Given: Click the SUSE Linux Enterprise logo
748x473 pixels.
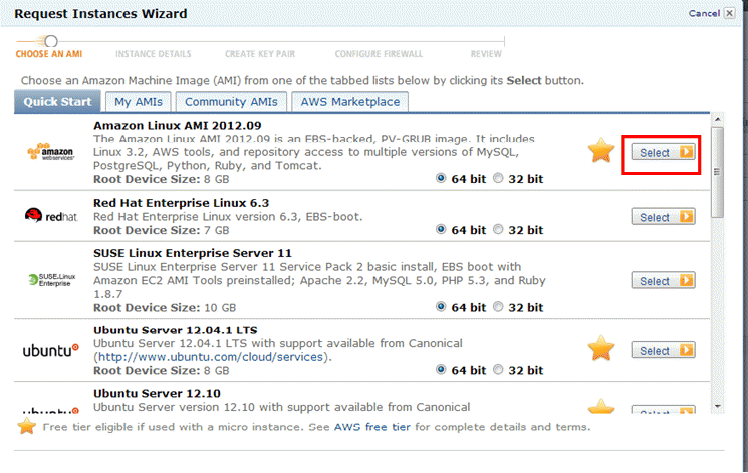Looking at the screenshot, I should point(52,280).
